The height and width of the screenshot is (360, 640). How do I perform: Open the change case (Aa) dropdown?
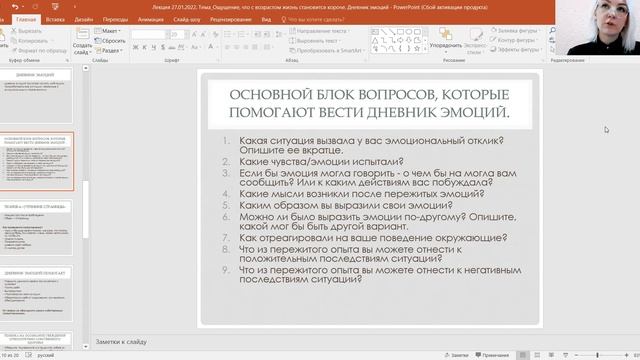click(196, 48)
